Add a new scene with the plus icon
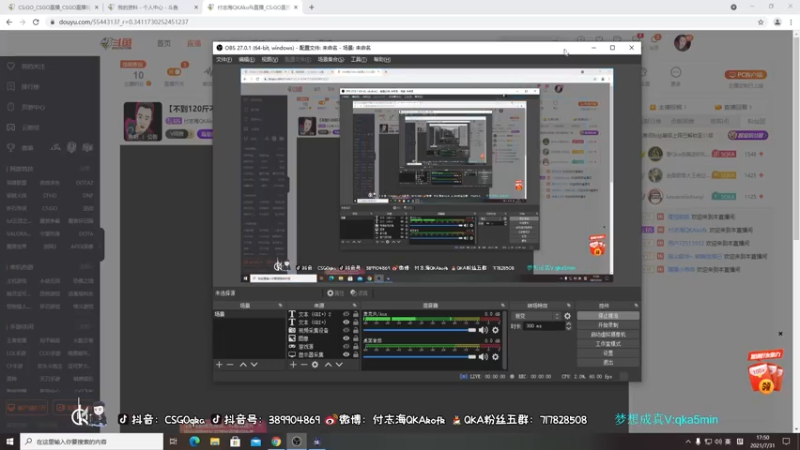Screen dimensions: 800x450 (x=219, y=365)
